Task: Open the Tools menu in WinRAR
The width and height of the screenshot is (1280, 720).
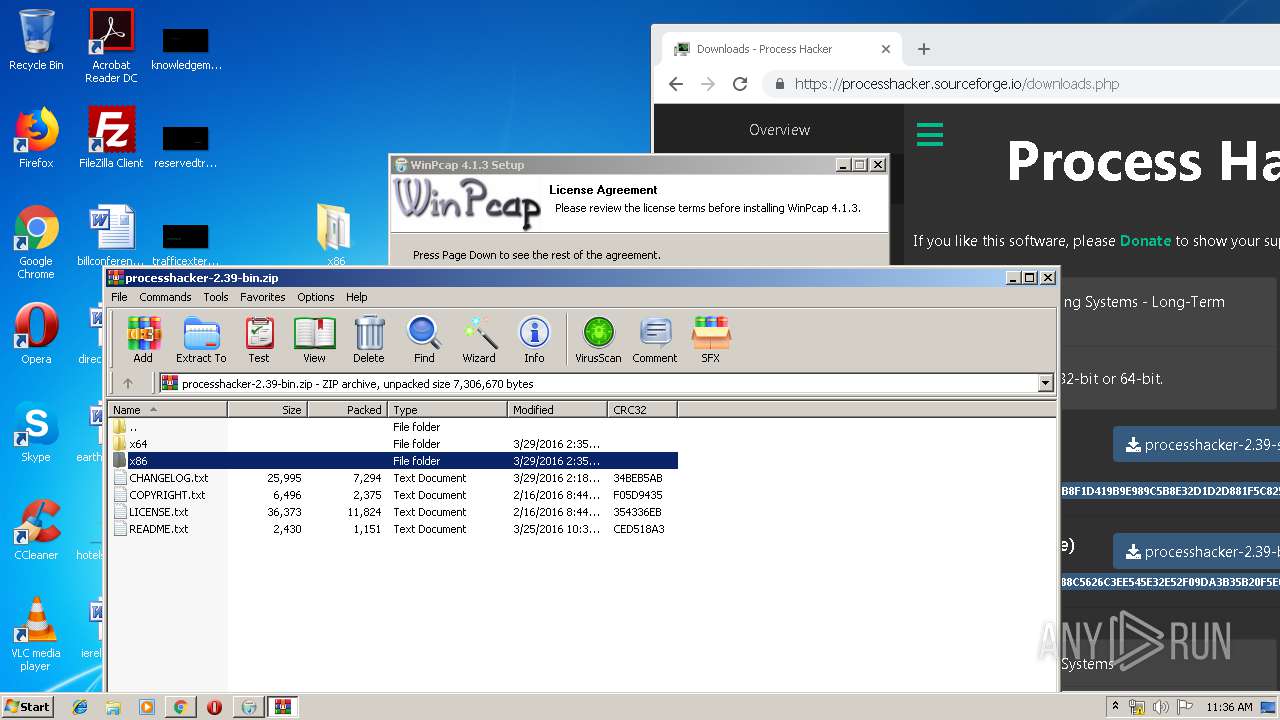Action: pos(216,297)
